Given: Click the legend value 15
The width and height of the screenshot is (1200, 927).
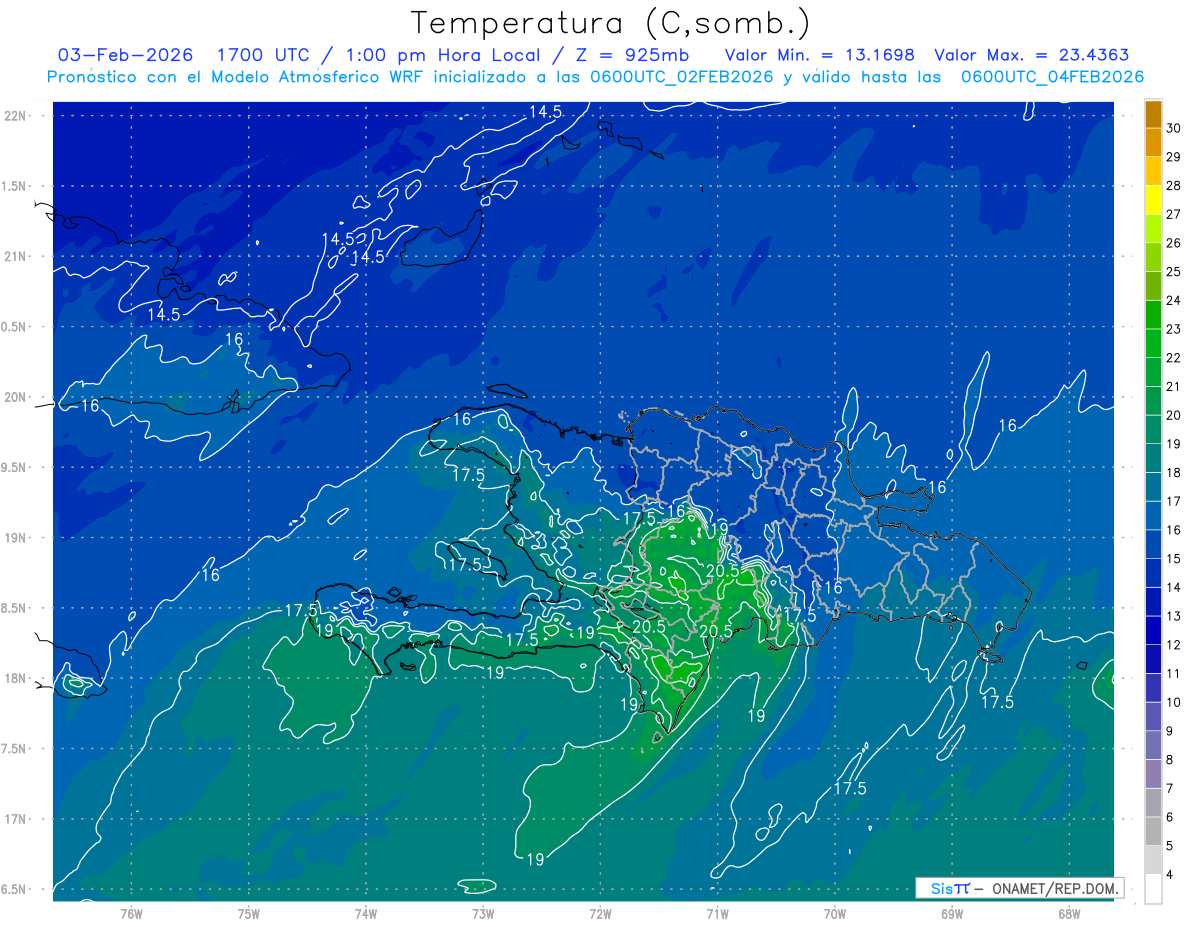Looking at the screenshot, I should [1174, 558].
